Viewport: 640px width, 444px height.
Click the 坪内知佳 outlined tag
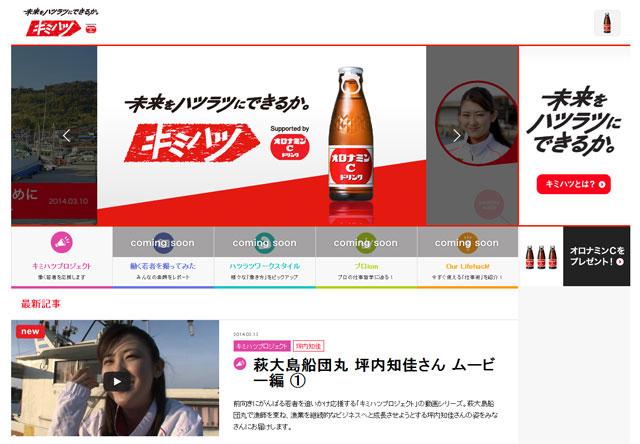pos(308,346)
